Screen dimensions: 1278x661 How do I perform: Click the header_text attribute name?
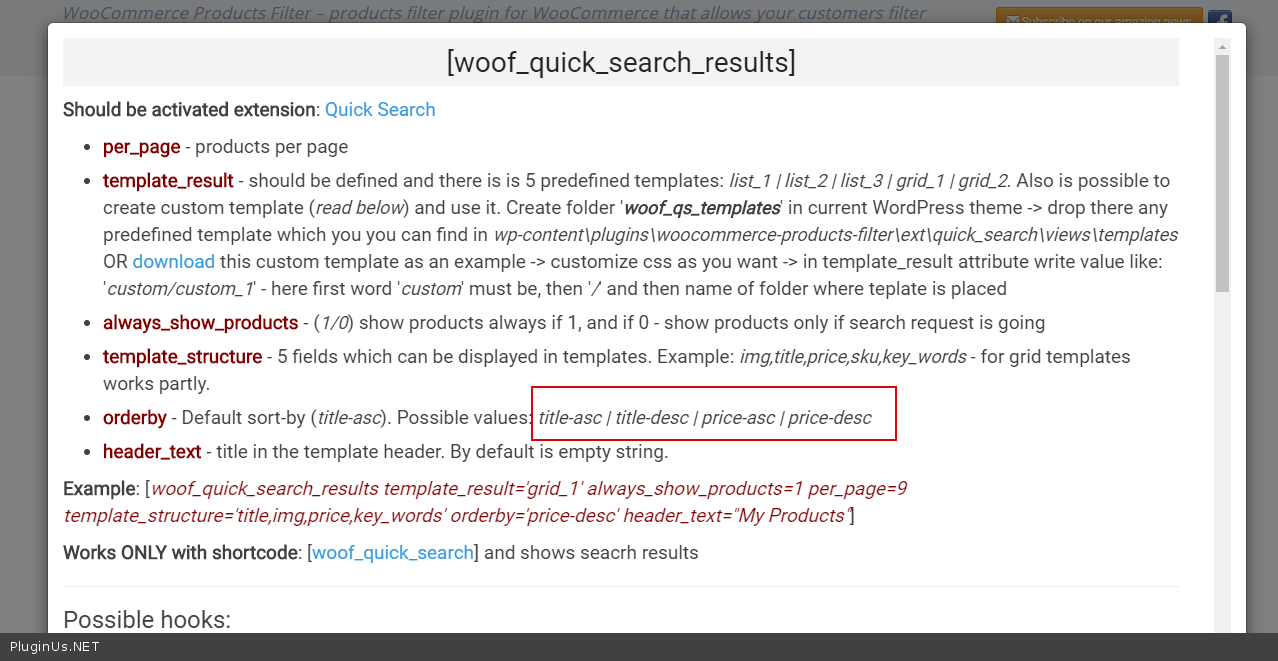[152, 452]
